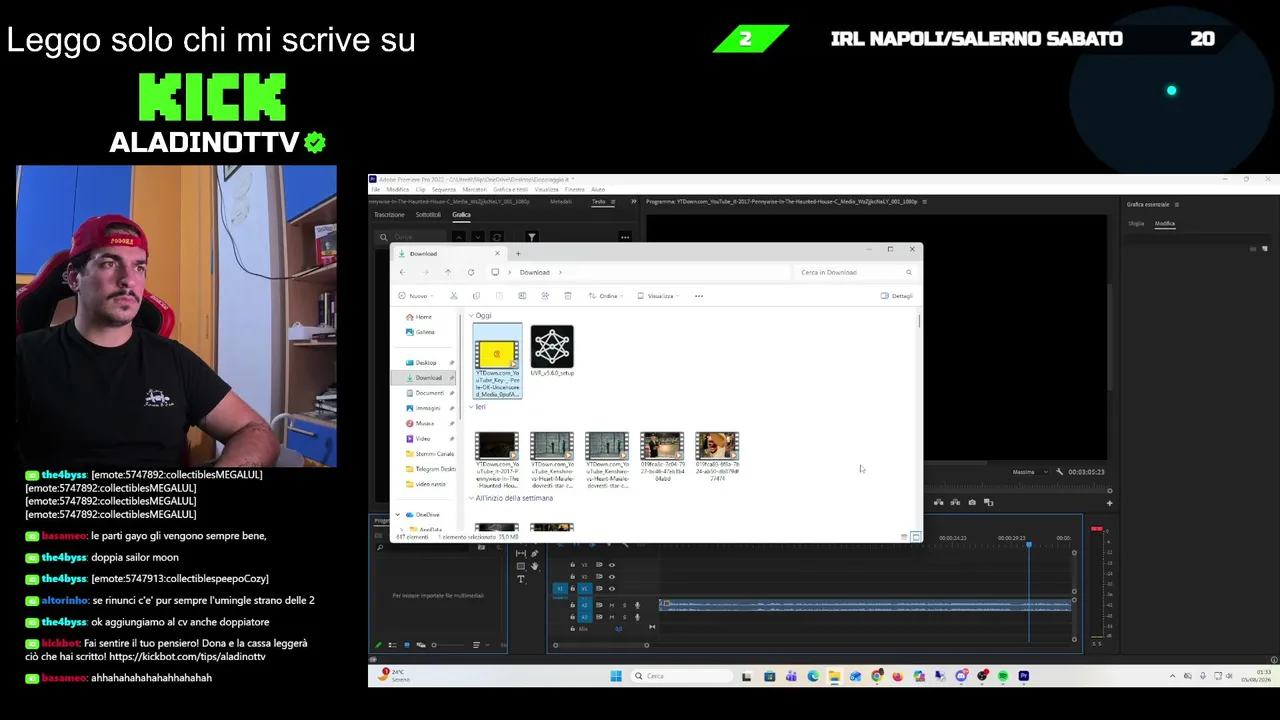Click the Export Frame camera icon

(972, 502)
